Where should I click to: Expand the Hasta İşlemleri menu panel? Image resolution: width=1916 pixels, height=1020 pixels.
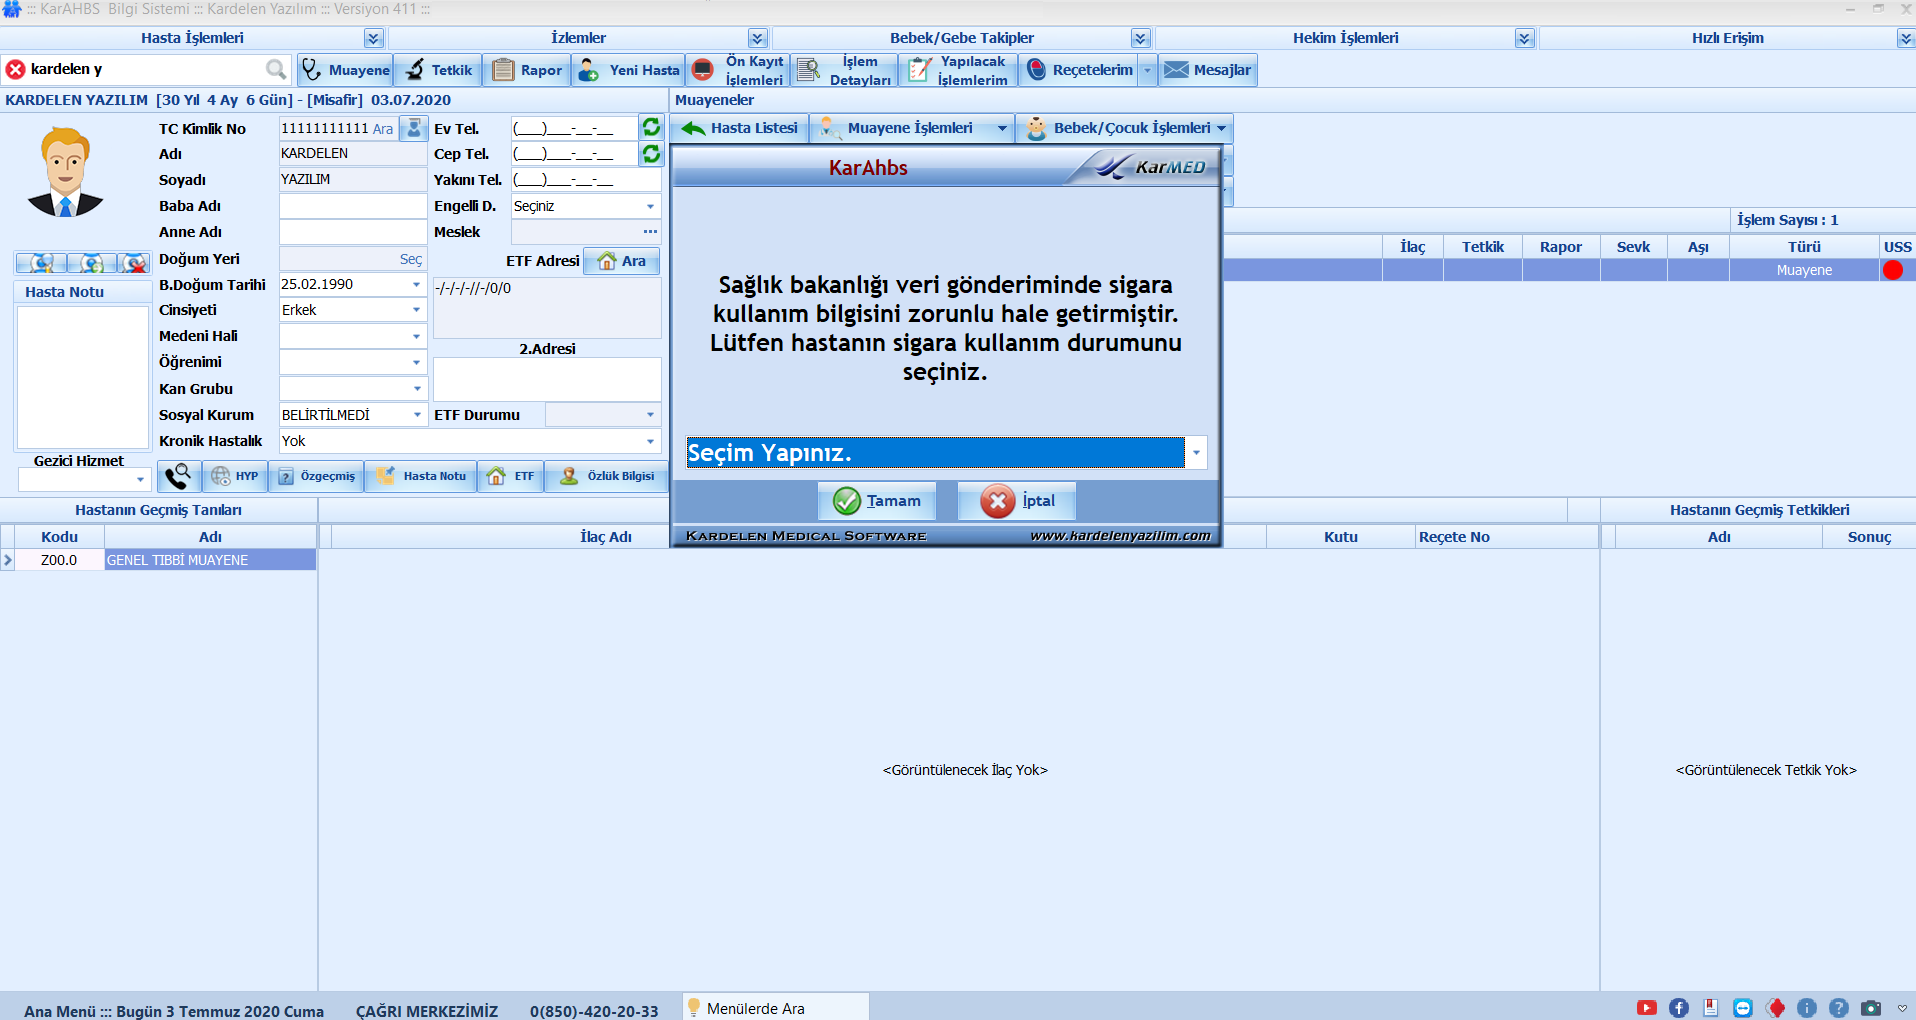point(373,38)
